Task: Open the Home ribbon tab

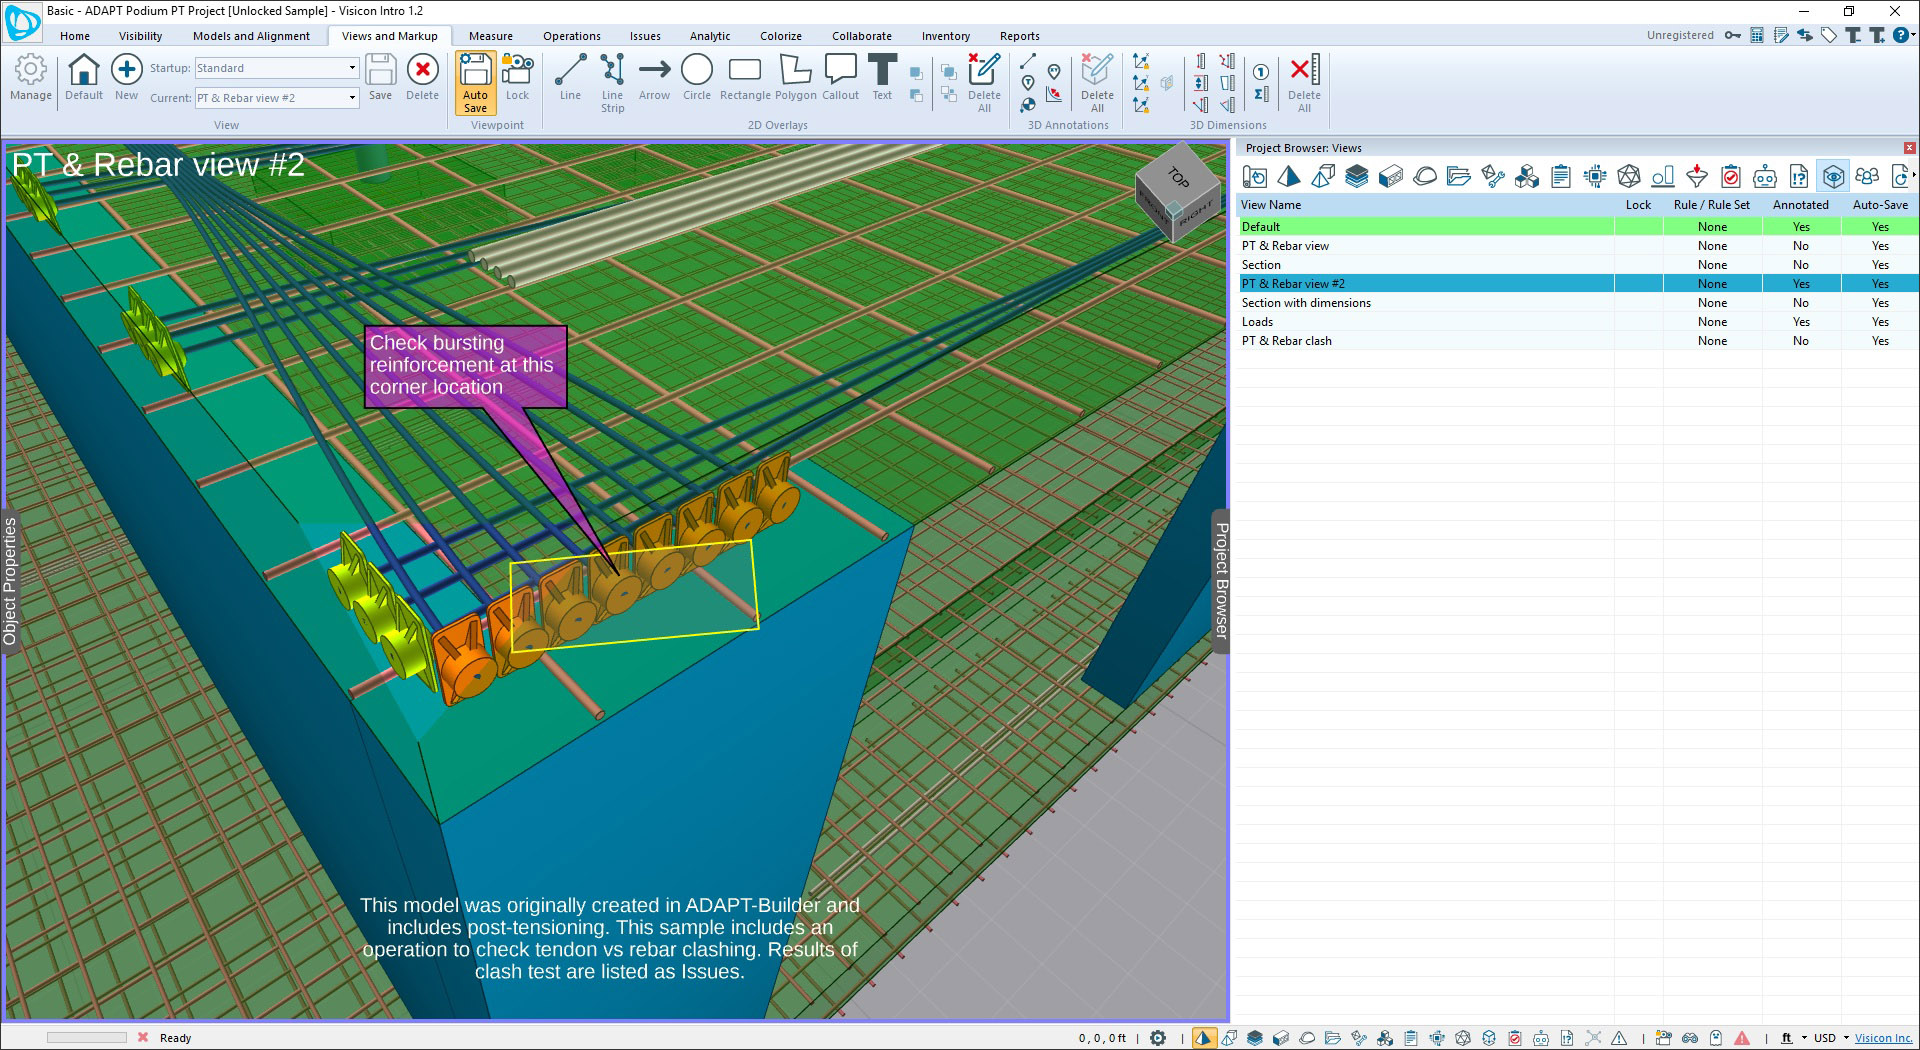Action: tap(75, 36)
